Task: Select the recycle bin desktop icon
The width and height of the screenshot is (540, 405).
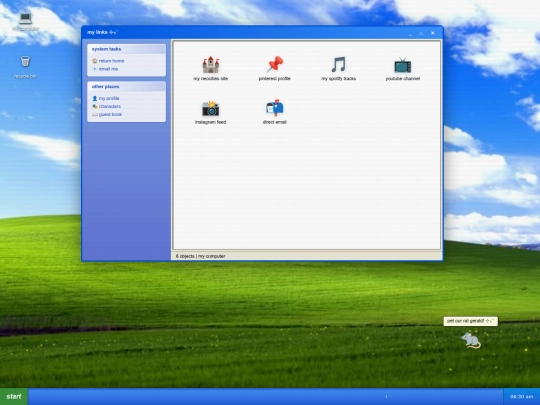Action: point(25,67)
